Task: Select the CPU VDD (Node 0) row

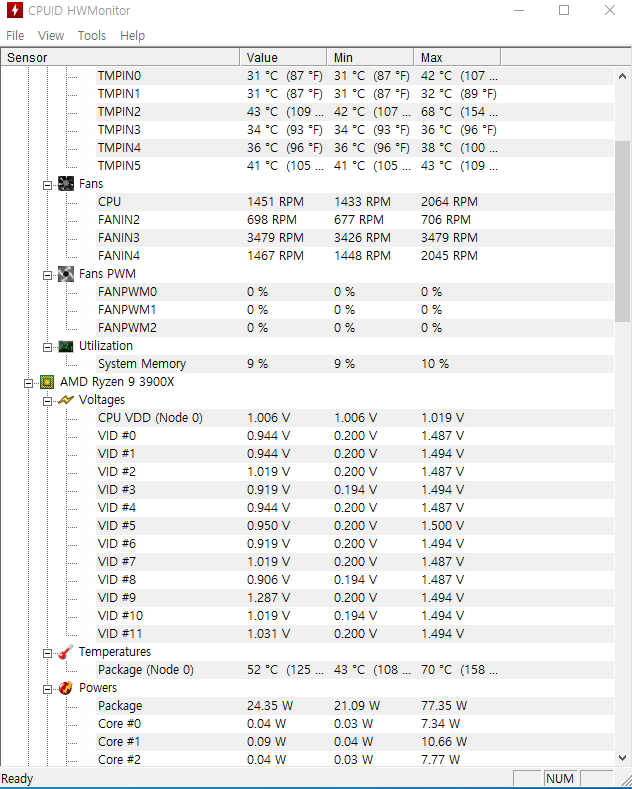Action: [150, 418]
